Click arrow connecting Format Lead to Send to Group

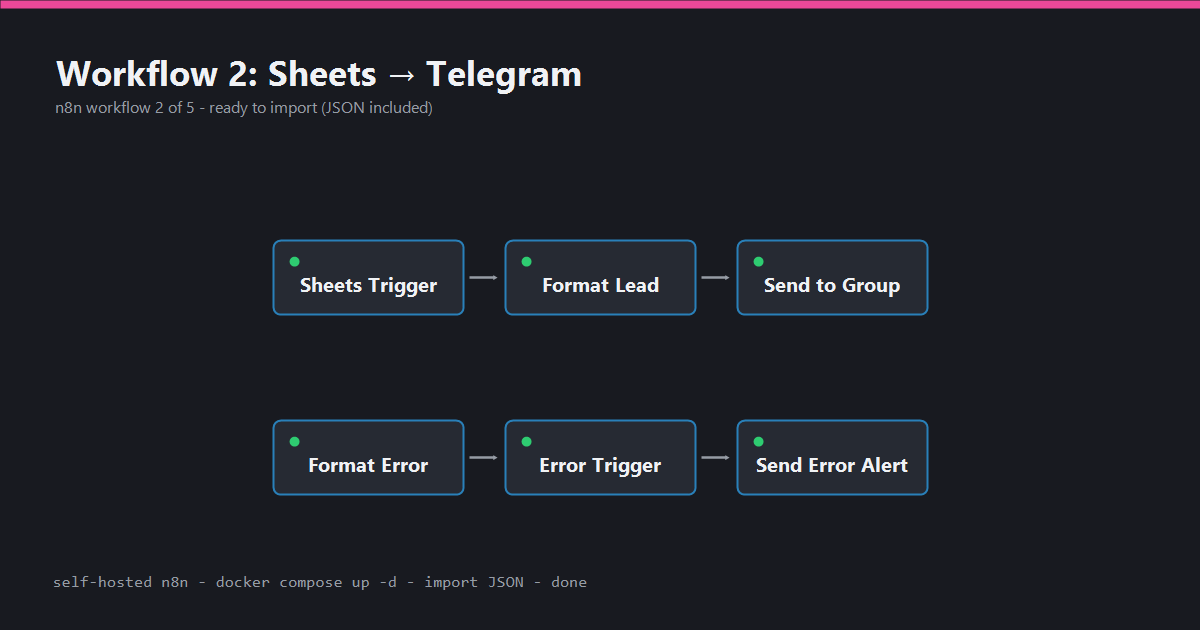click(716, 277)
